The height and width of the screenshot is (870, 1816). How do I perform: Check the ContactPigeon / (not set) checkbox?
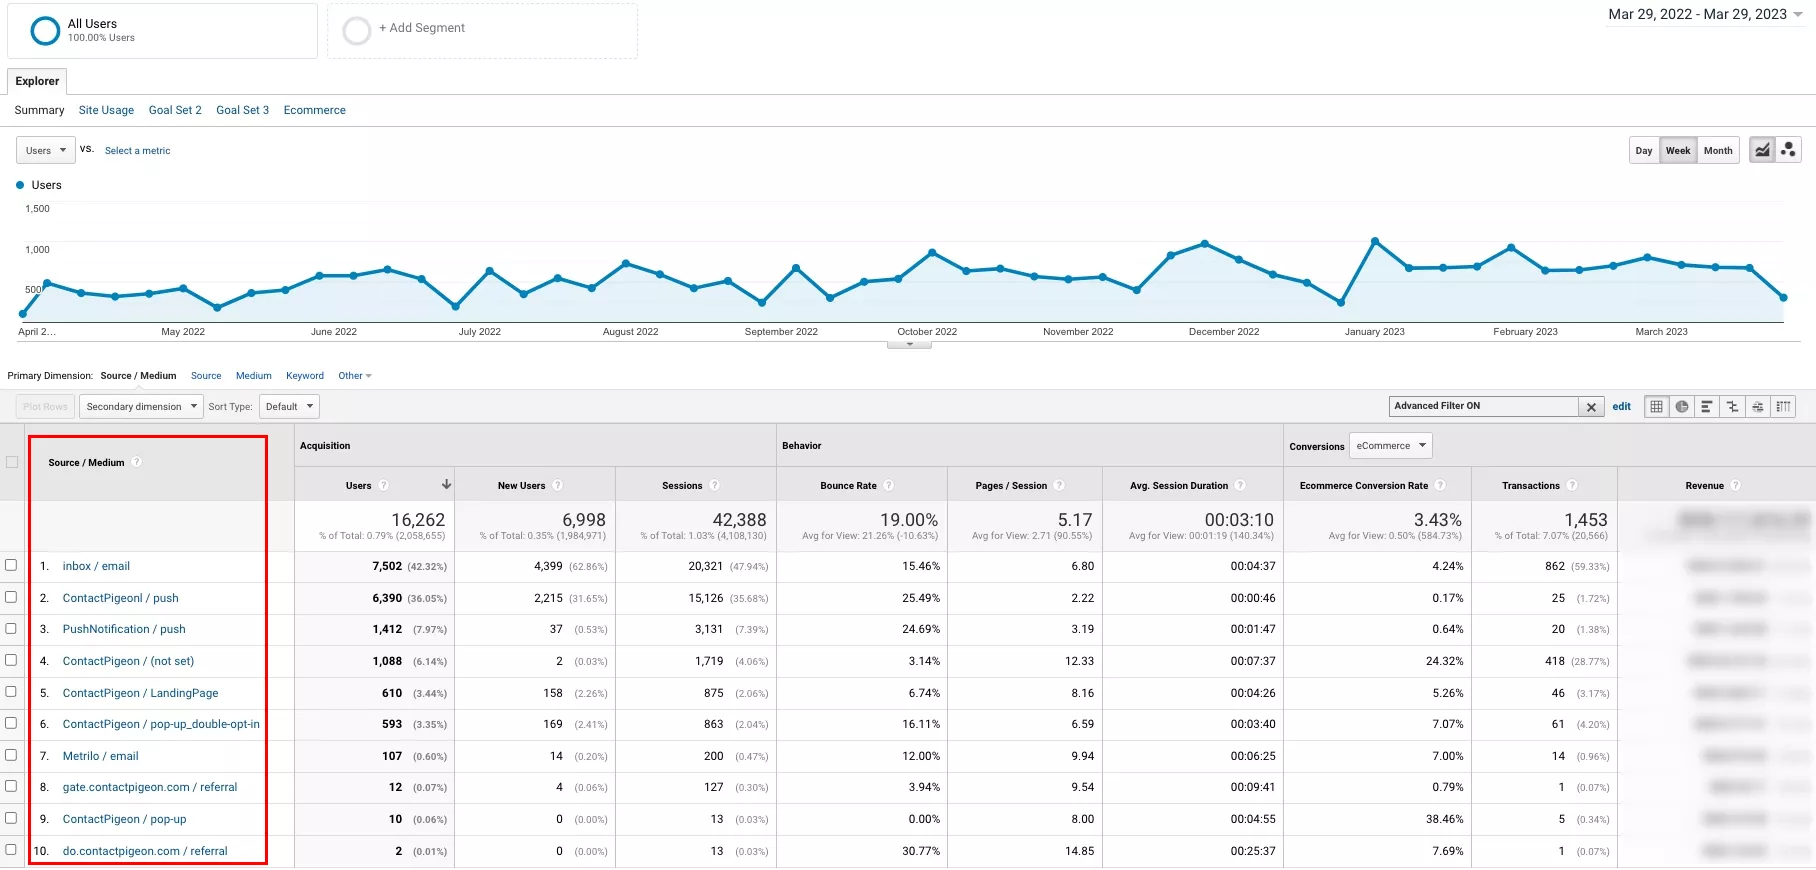11,660
